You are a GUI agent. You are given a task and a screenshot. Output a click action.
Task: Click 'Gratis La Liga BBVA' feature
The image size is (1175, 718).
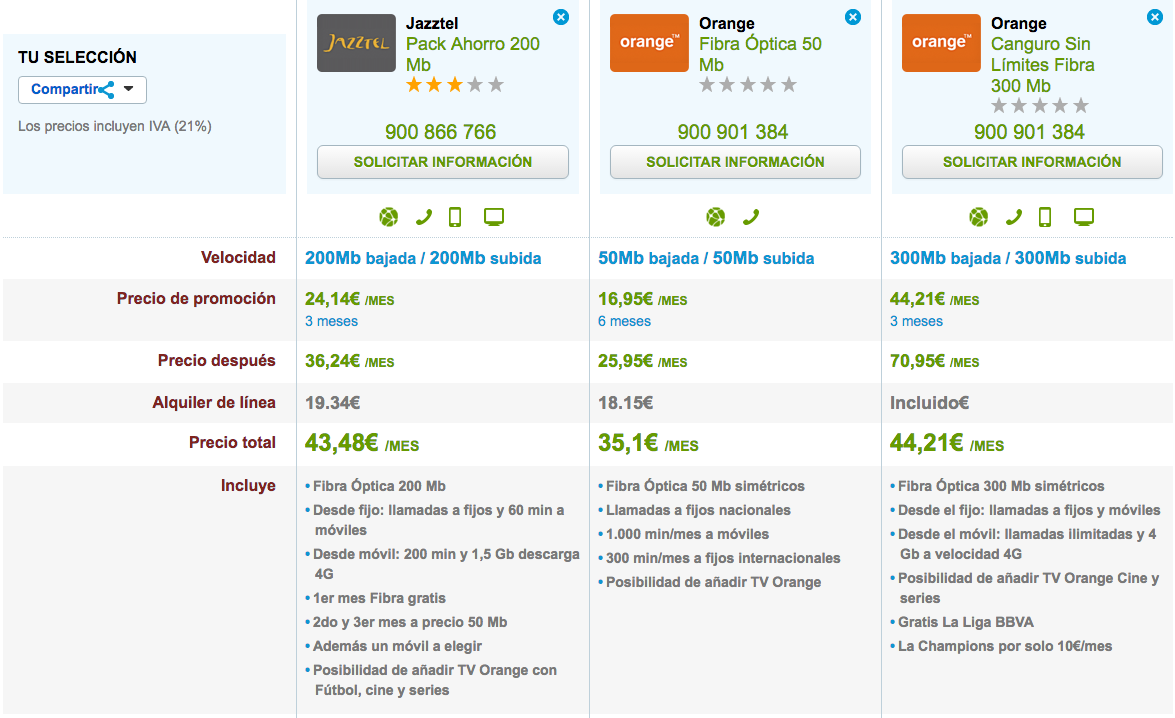tap(966, 622)
